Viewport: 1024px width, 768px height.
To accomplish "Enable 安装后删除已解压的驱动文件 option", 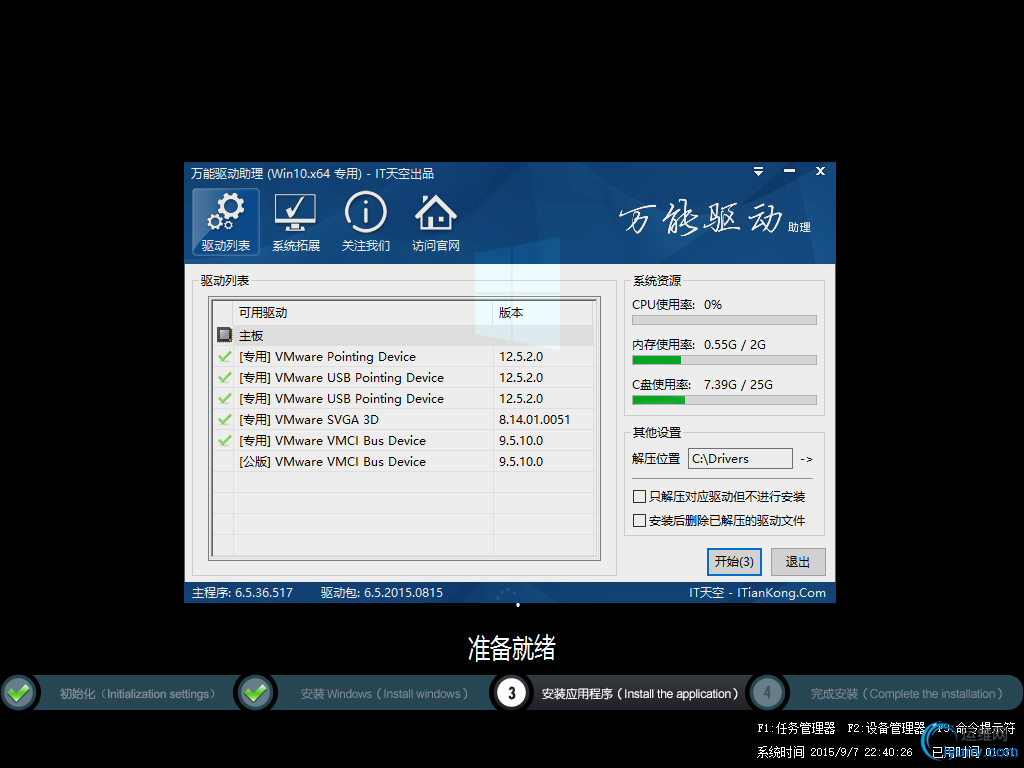I will [x=639, y=520].
